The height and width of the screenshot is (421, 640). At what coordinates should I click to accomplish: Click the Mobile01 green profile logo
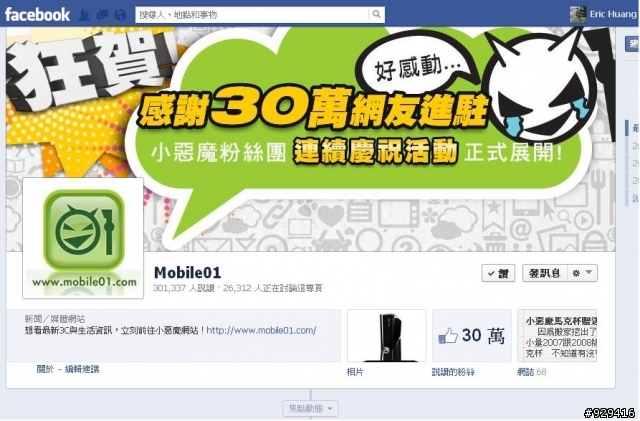[x=83, y=238]
